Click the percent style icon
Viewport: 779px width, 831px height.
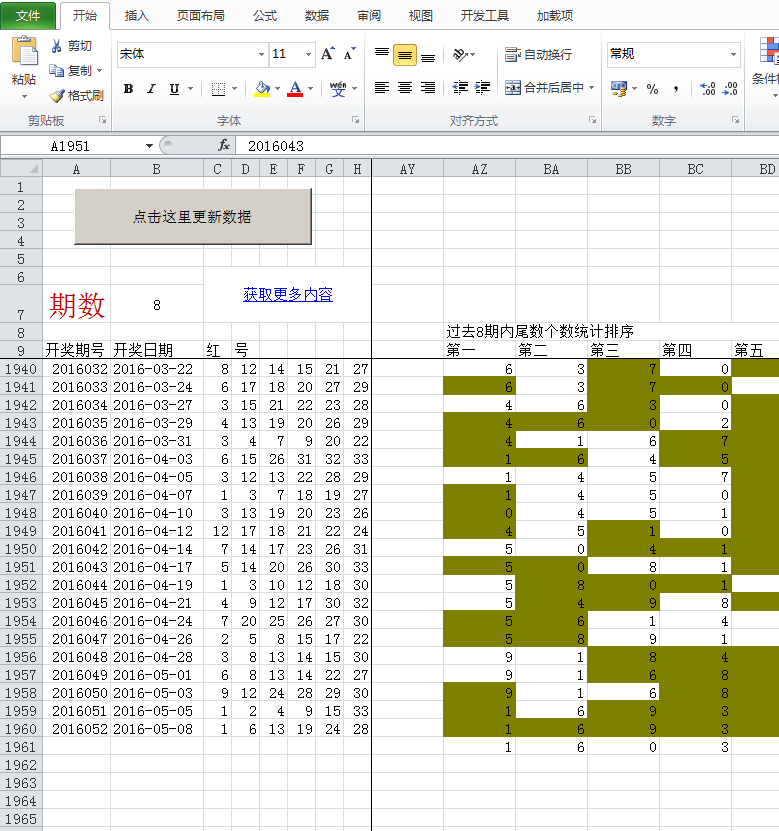(653, 89)
